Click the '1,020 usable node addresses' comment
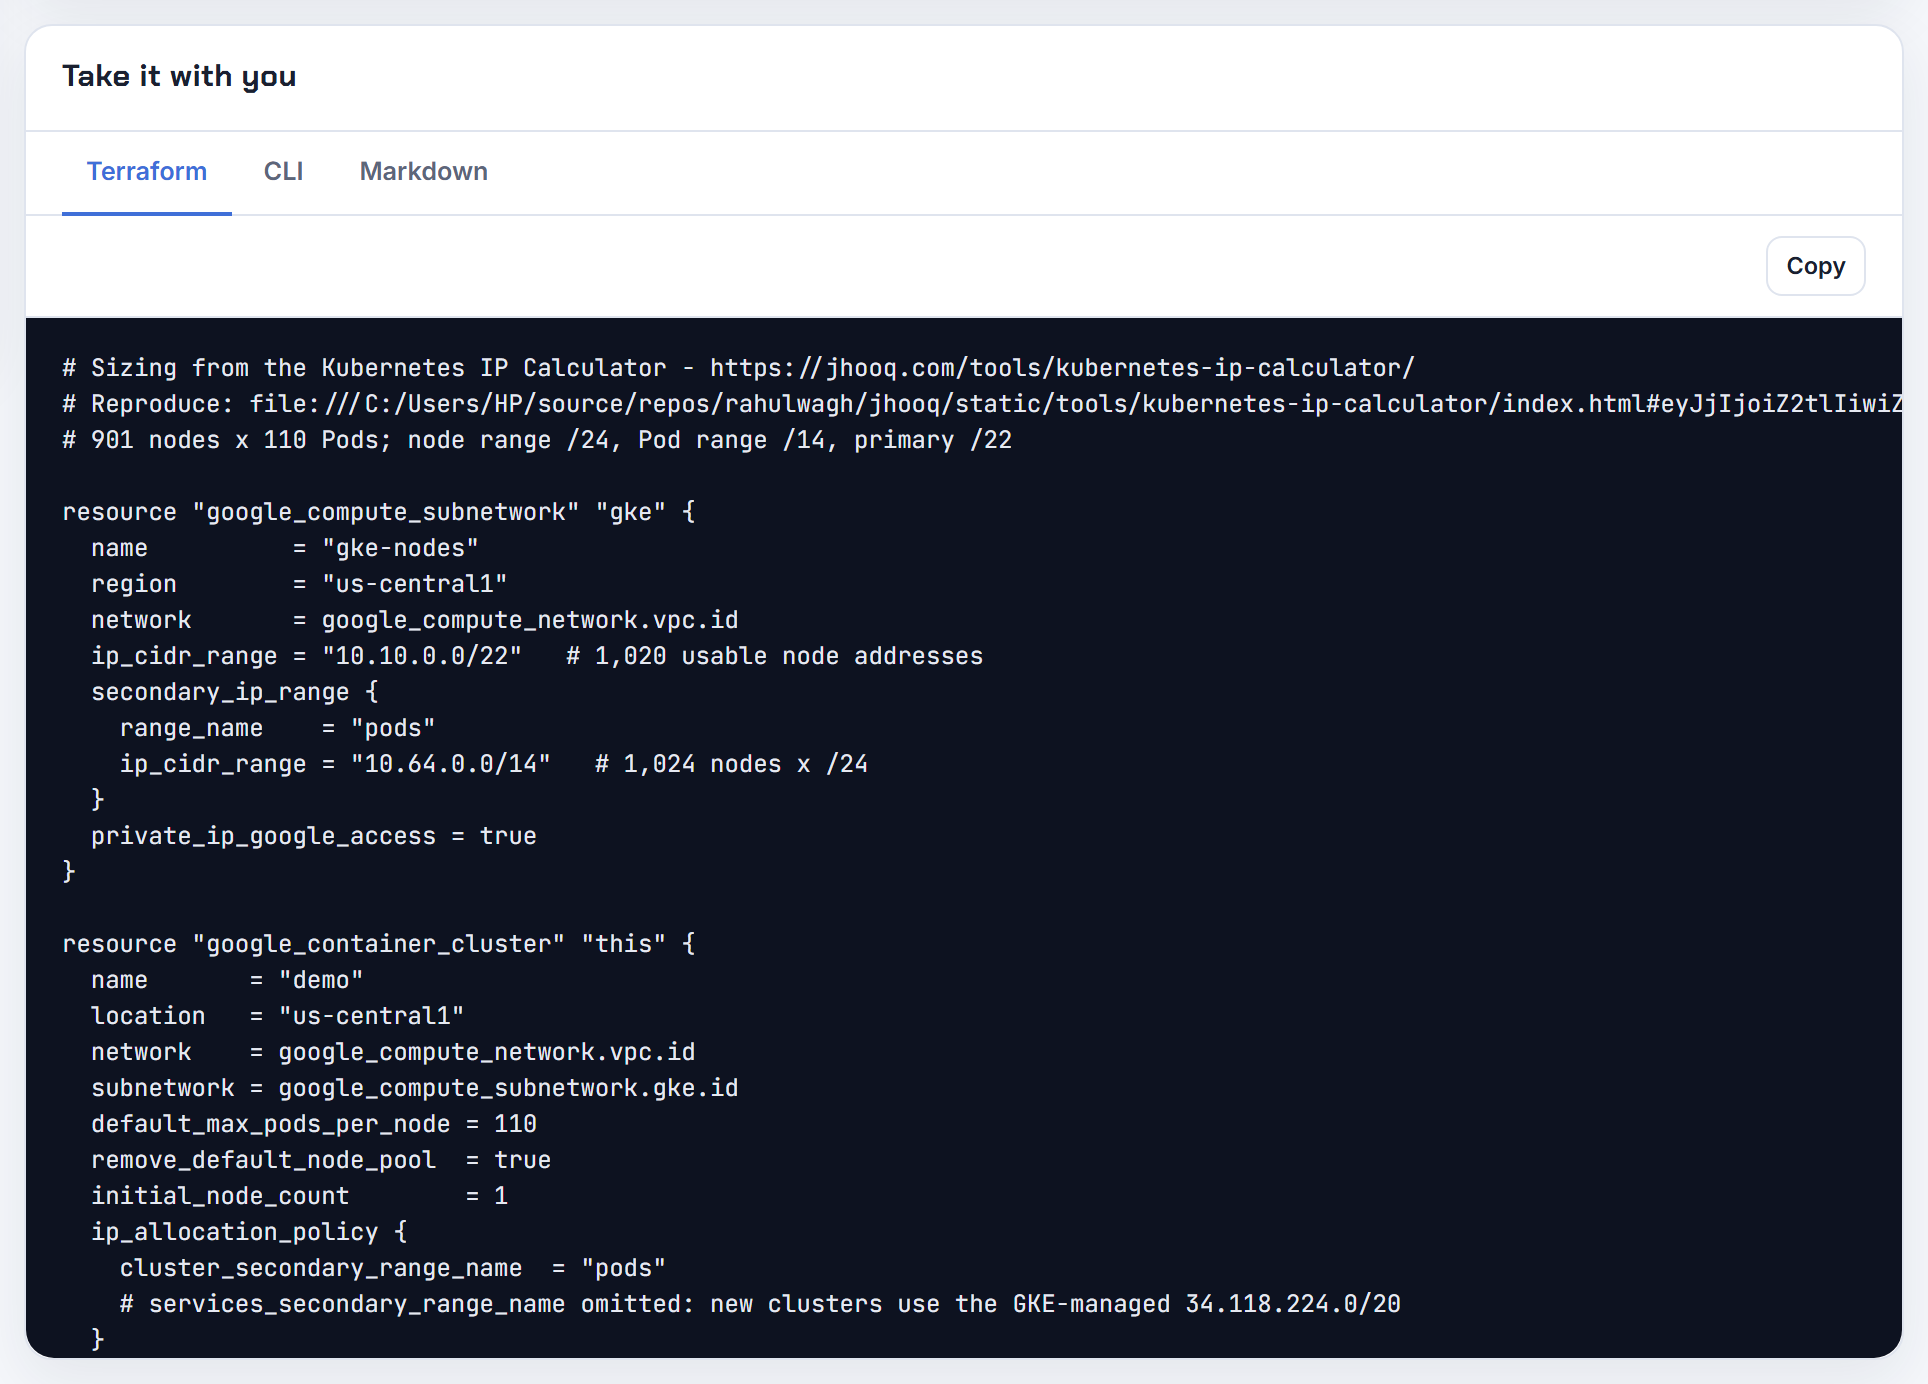 (x=775, y=656)
